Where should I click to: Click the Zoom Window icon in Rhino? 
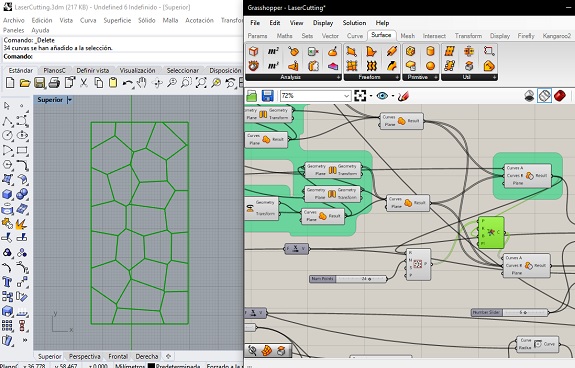click(186, 83)
